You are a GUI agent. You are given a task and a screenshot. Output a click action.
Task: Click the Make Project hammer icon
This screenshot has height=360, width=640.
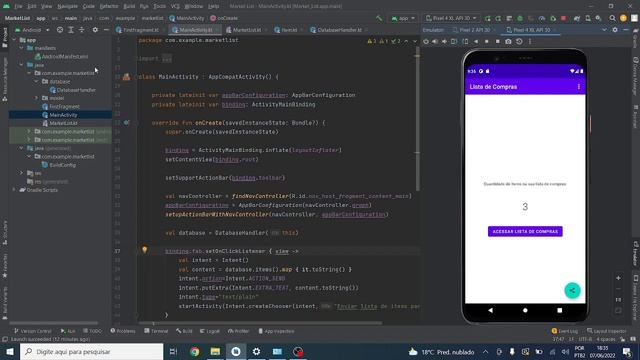[379, 18]
